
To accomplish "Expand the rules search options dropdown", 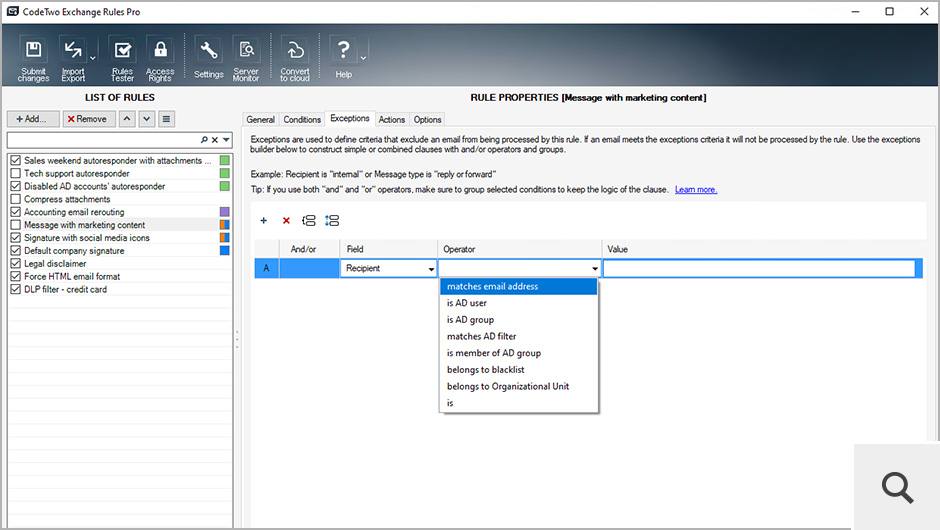I will click(x=226, y=140).
